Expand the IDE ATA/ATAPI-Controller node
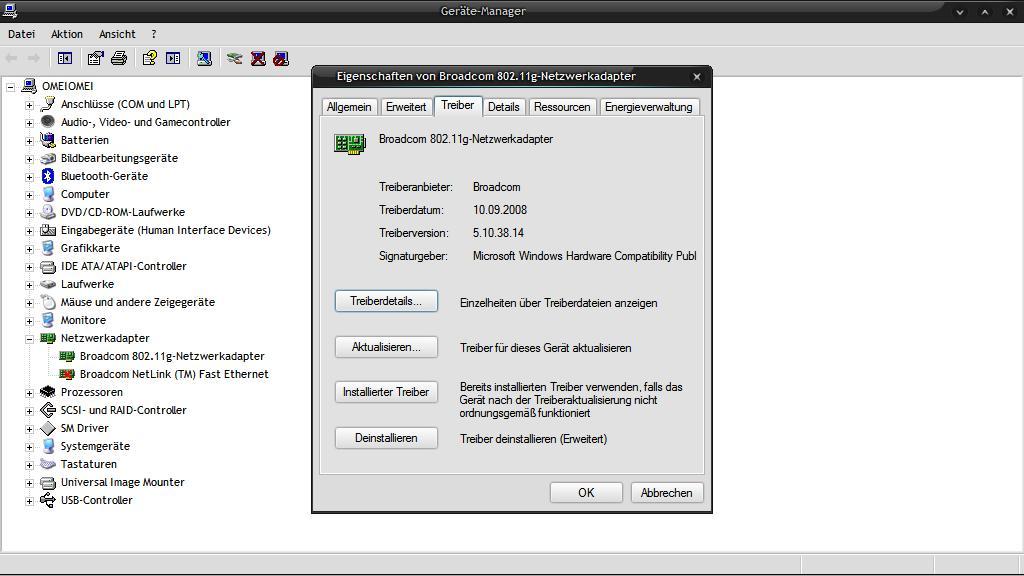1024x576 pixels. (29, 266)
